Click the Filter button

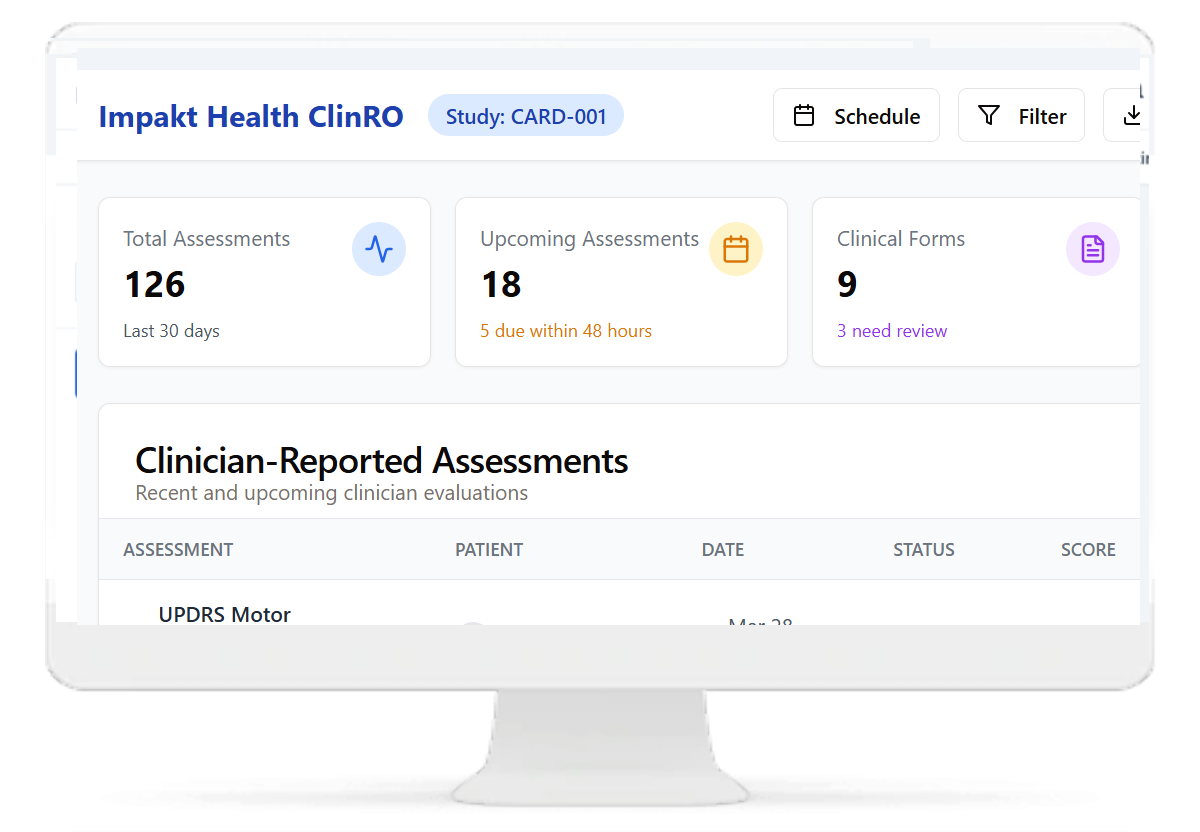coord(1021,115)
